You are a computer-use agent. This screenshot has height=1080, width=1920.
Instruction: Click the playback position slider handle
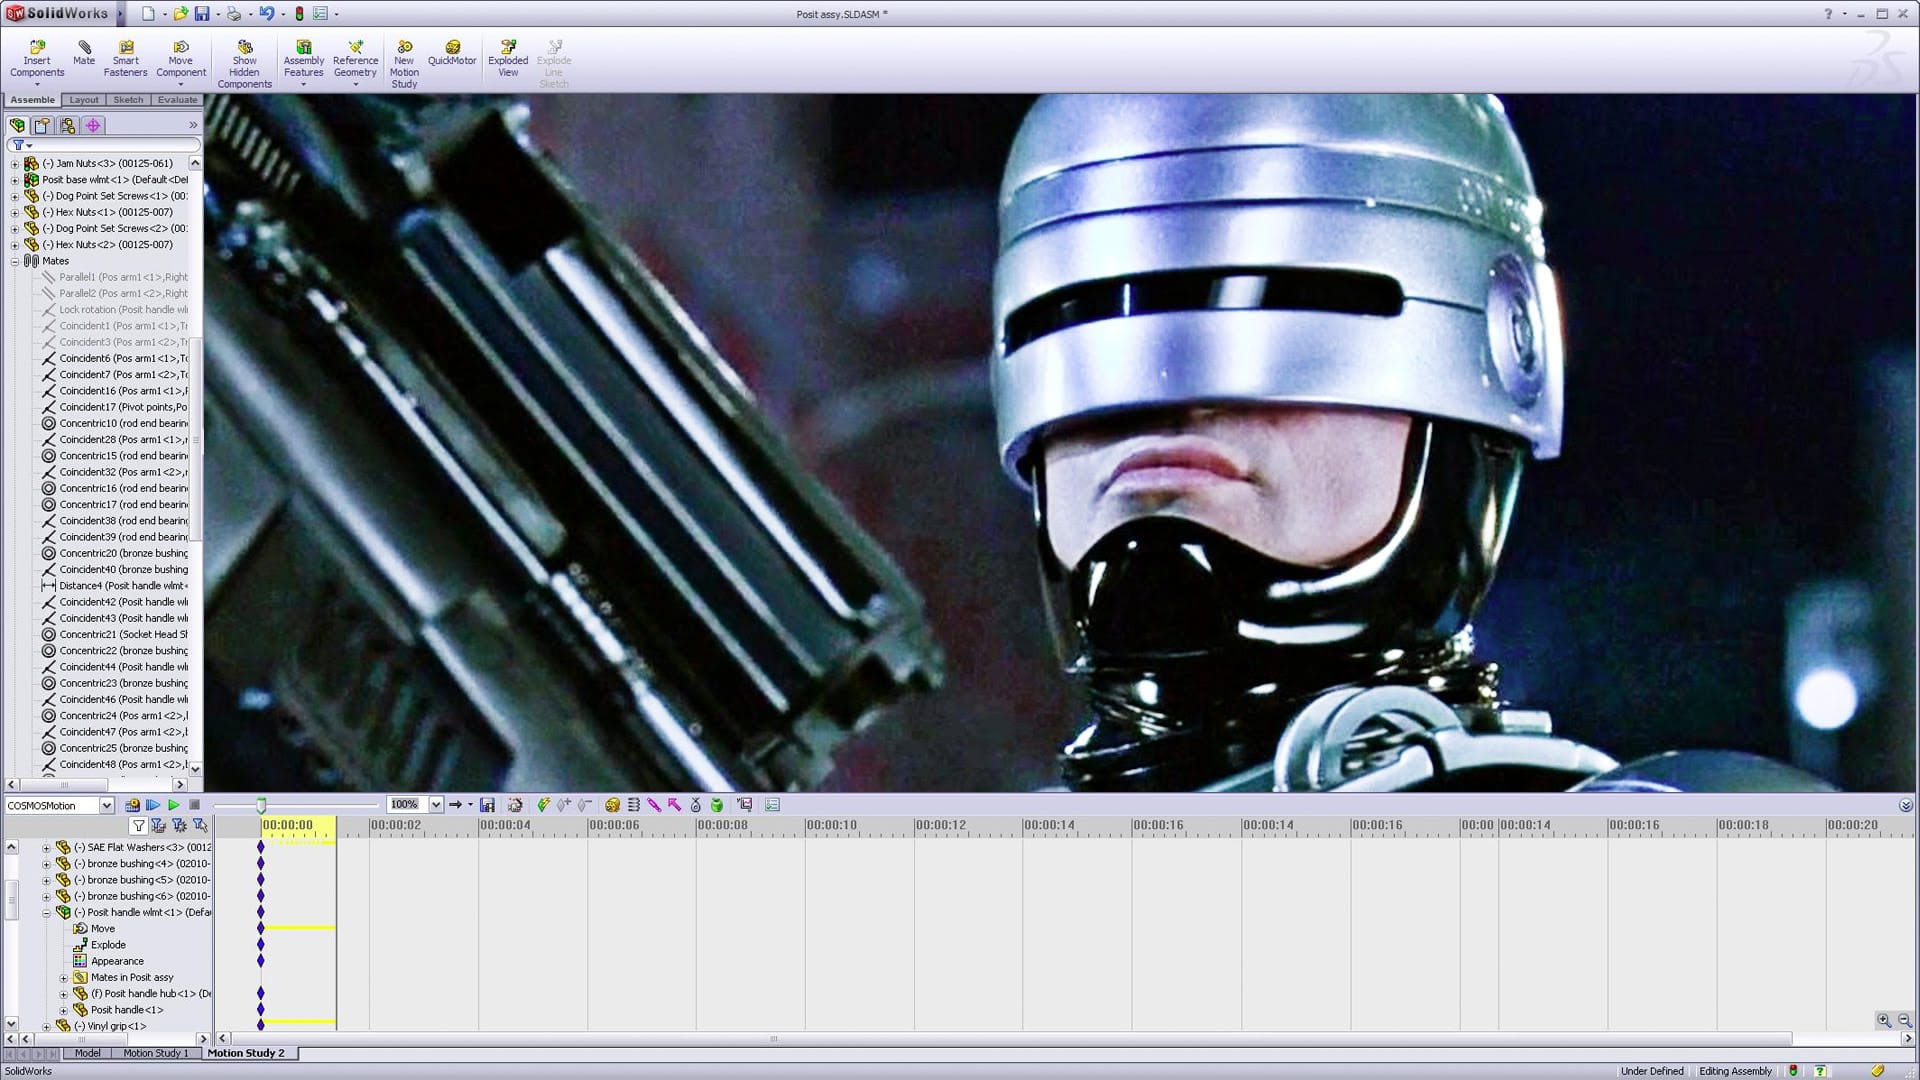pos(261,805)
